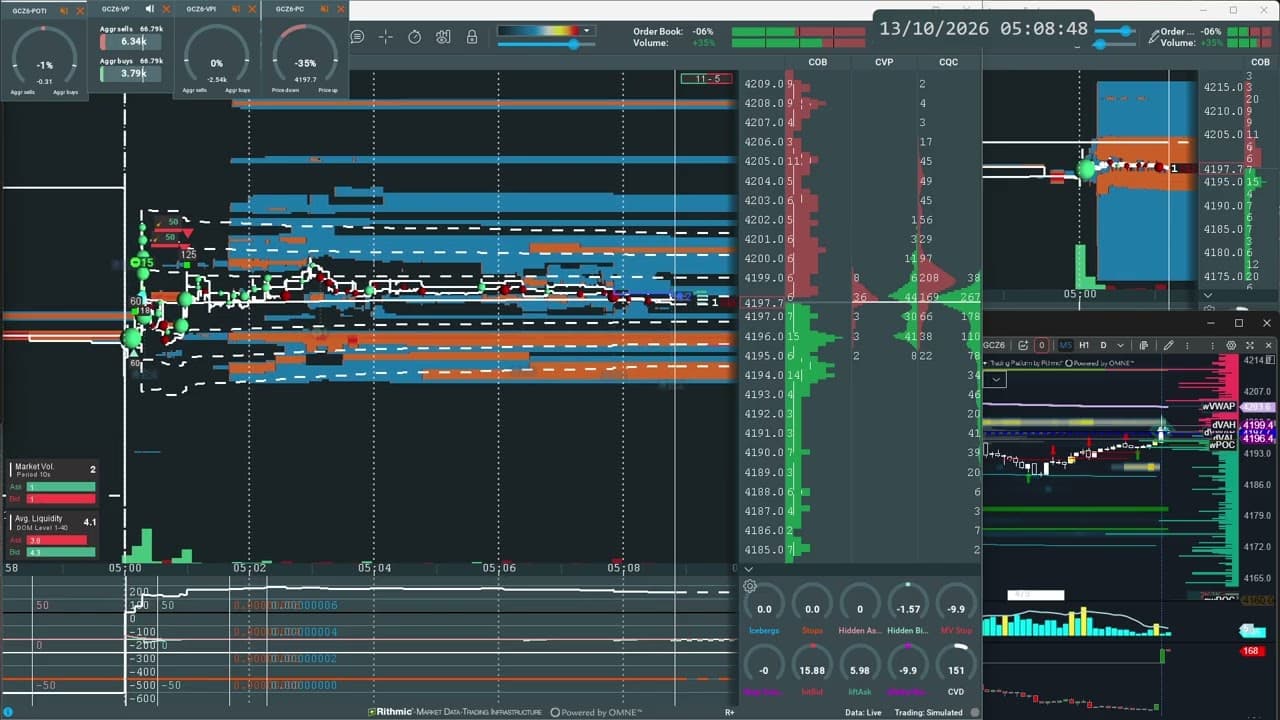Adjust the lower blue slider beside the clock
This screenshot has width=1280, height=720.
point(1114,44)
